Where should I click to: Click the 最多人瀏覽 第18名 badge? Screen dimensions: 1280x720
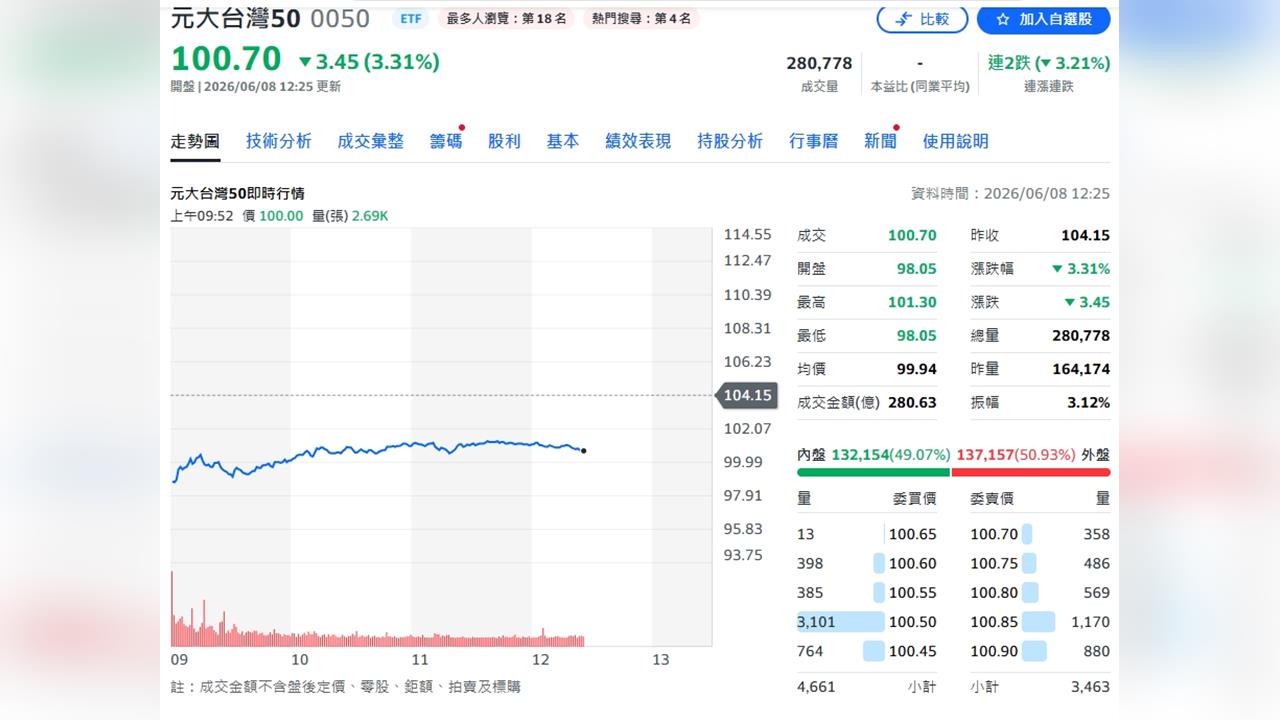point(506,19)
